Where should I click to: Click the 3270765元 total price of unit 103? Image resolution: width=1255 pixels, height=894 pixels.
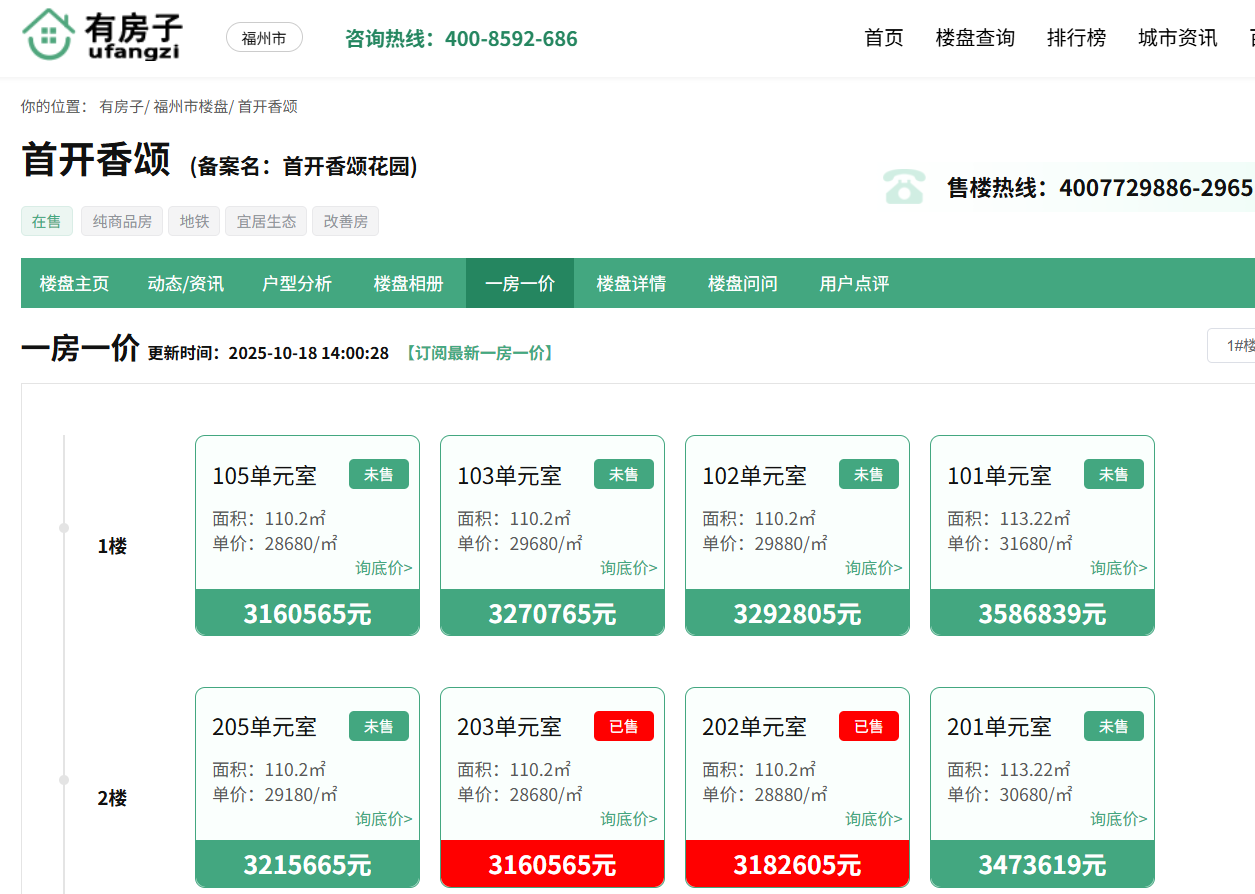[552, 613]
